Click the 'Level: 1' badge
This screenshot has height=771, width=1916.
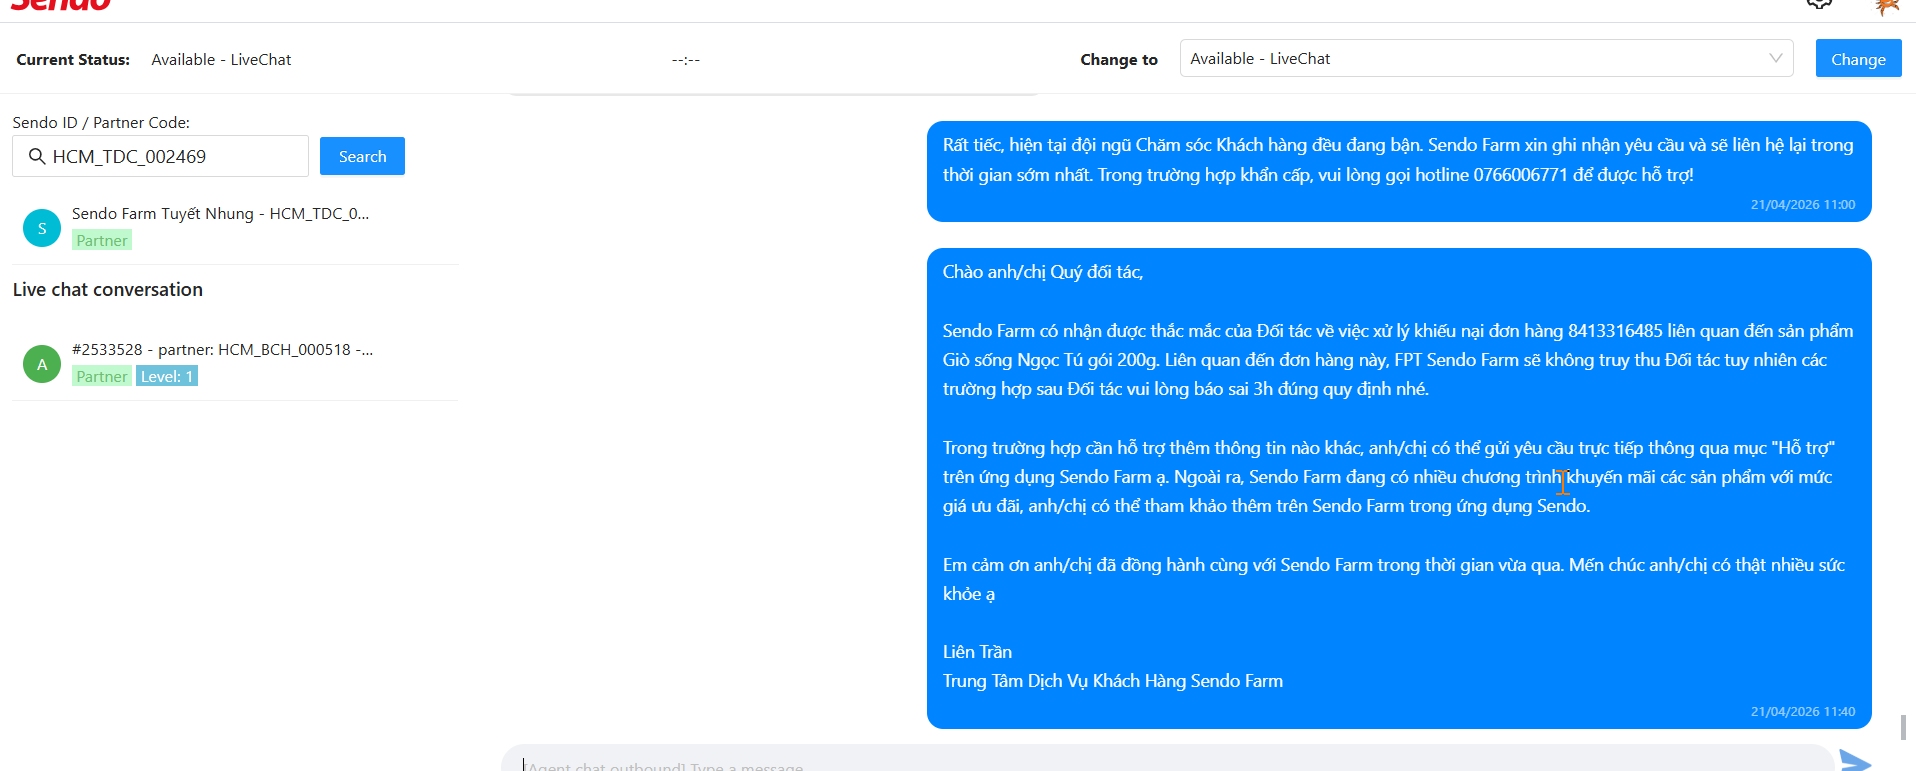(167, 376)
